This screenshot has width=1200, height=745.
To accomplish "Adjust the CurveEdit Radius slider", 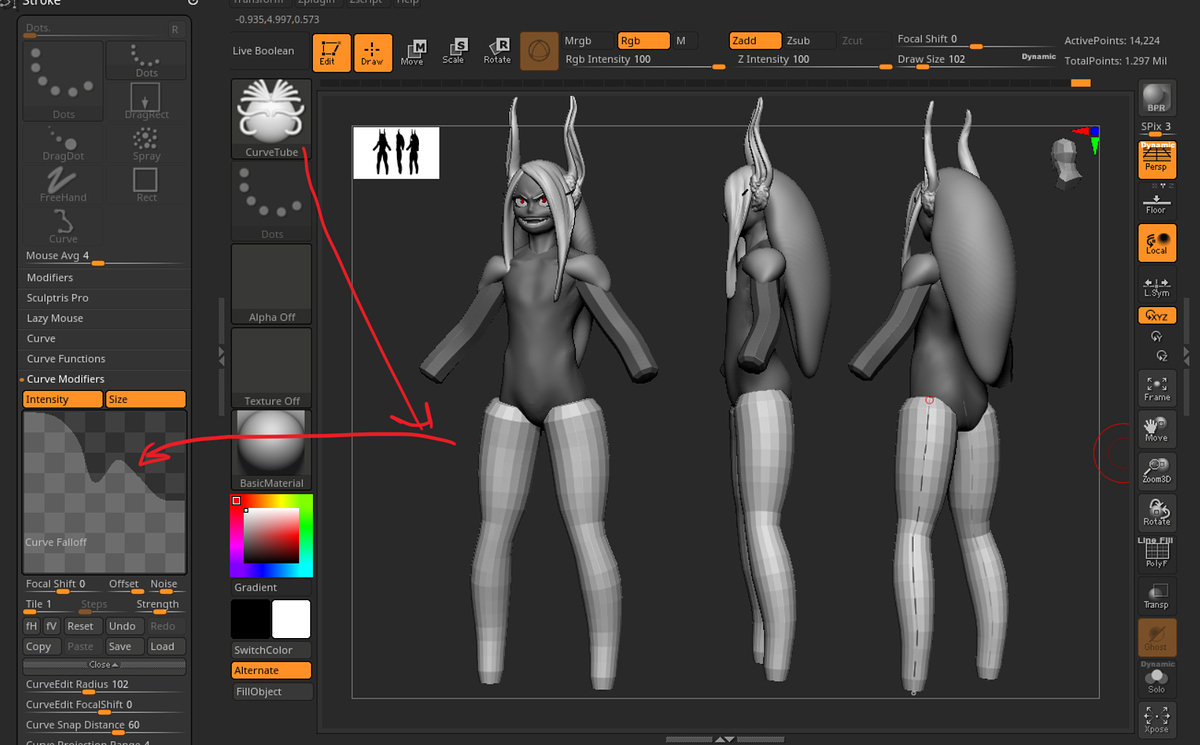I will click(104, 685).
